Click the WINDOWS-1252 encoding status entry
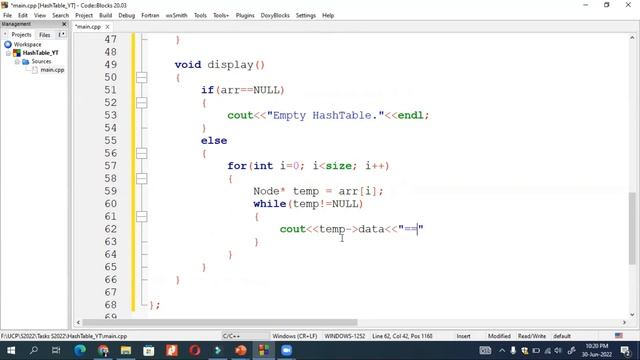This screenshot has width=640, height=360. (344, 336)
